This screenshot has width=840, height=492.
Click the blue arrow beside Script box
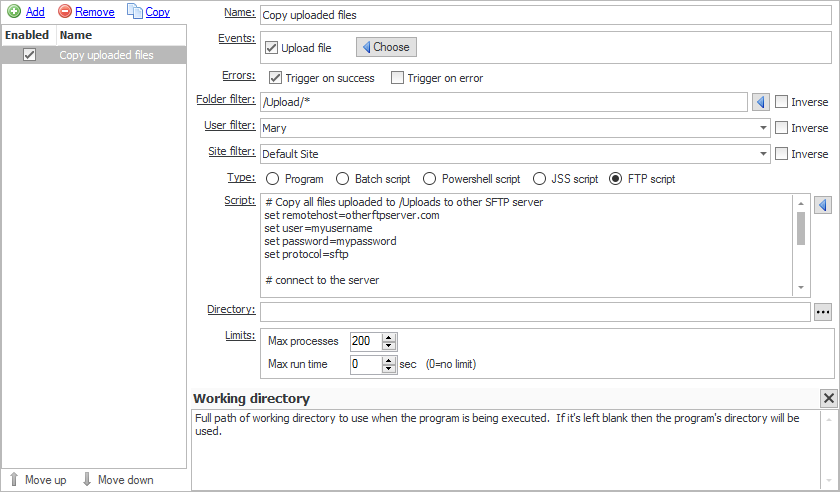[824, 205]
